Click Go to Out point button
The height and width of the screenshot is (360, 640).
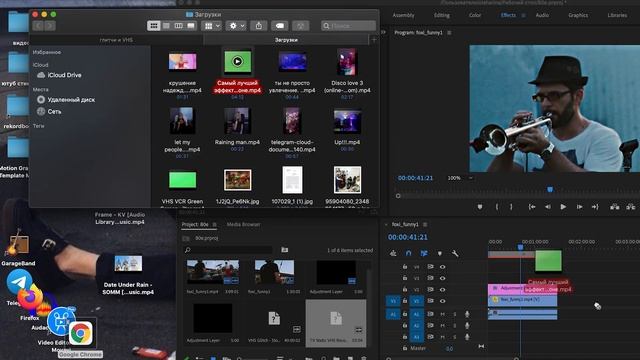click(x=595, y=207)
